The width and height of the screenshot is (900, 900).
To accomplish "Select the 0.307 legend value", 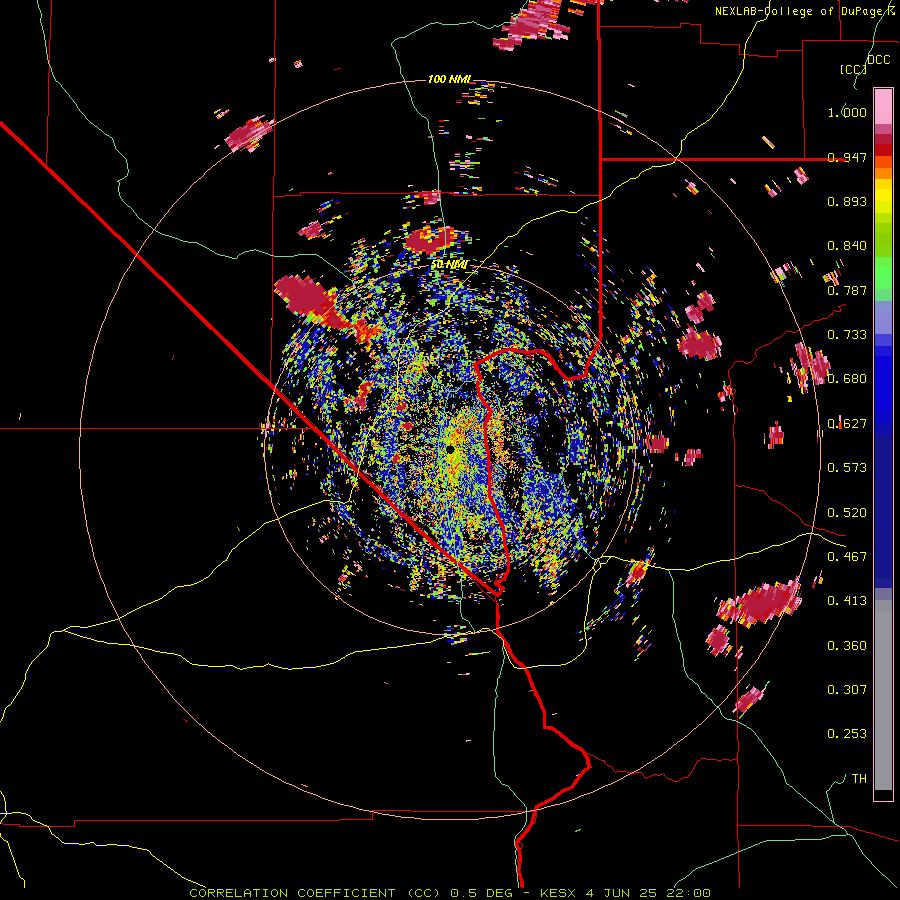I will (x=847, y=690).
